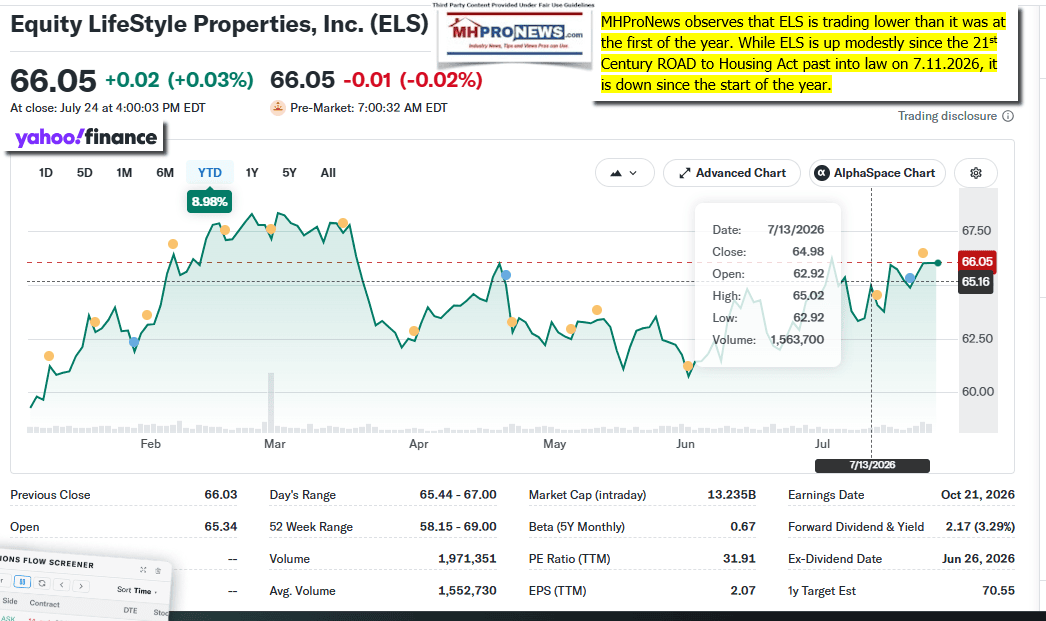The width and height of the screenshot is (1046, 621).
Task: Select the 5Y range tab
Action: 289,173
